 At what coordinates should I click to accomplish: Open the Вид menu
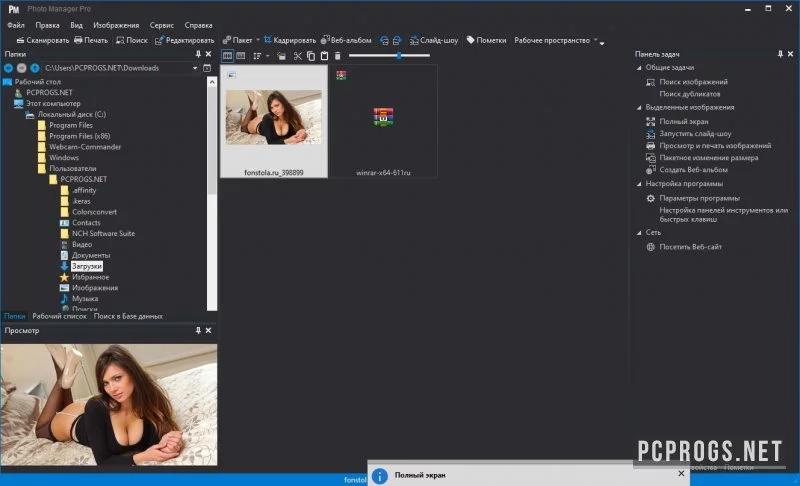[77, 25]
